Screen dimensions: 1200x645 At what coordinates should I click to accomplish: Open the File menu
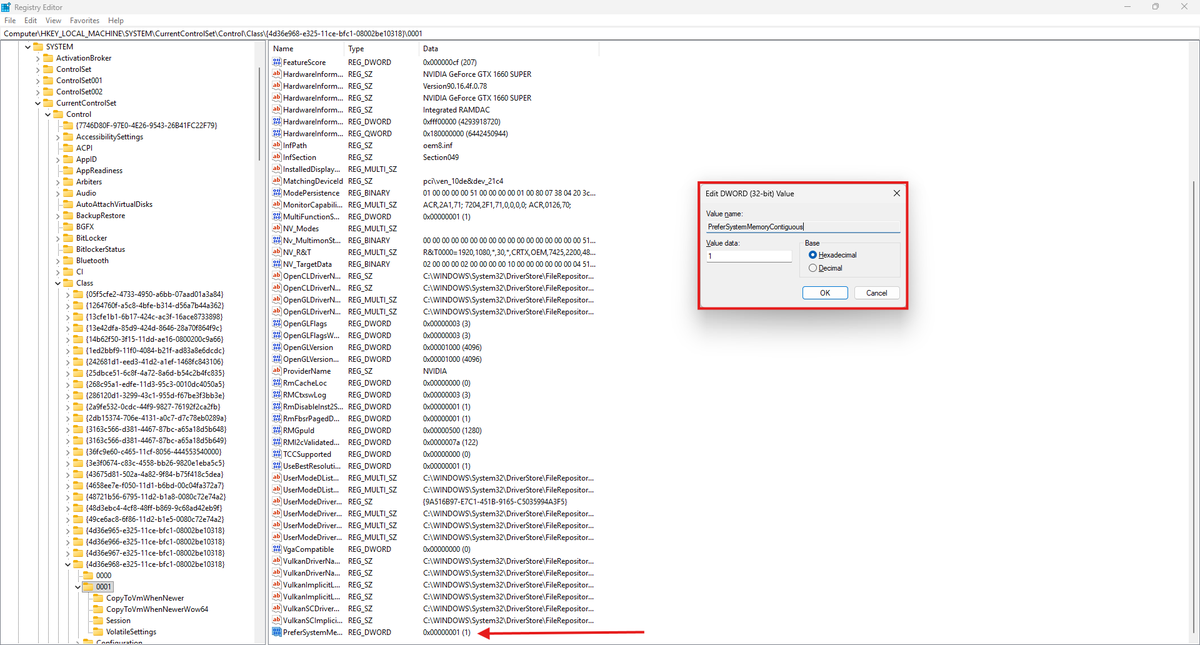pyautogui.click(x=10, y=20)
